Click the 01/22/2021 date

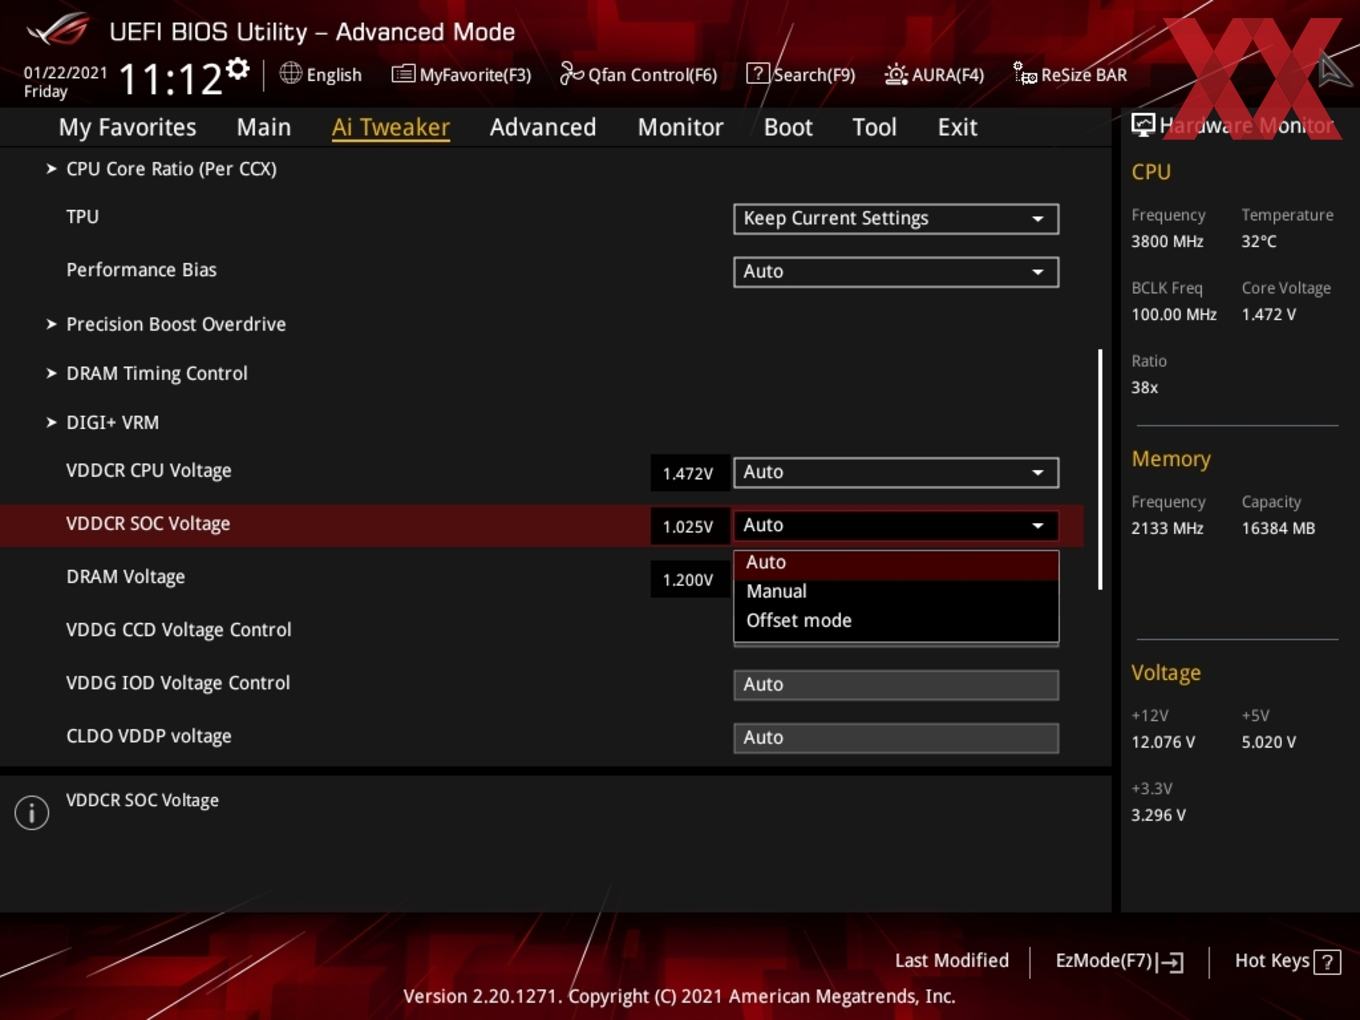[x=65, y=73]
